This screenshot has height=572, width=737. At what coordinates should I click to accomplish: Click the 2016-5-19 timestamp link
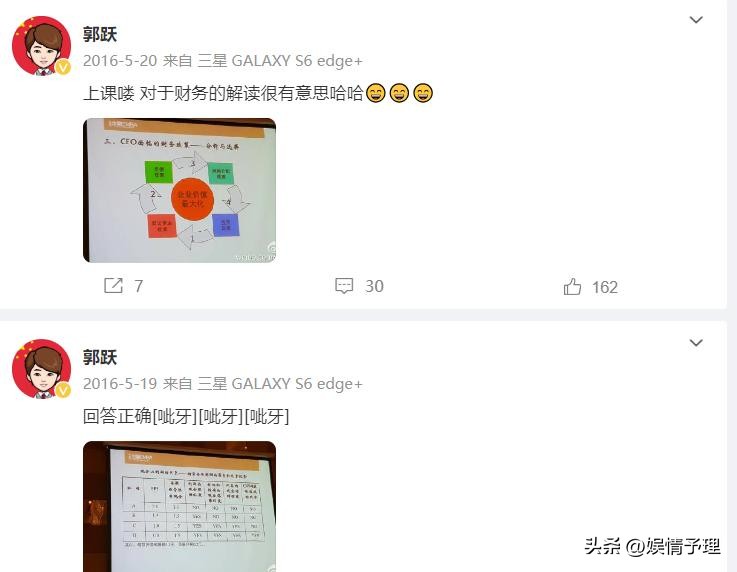tap(120, 384)
